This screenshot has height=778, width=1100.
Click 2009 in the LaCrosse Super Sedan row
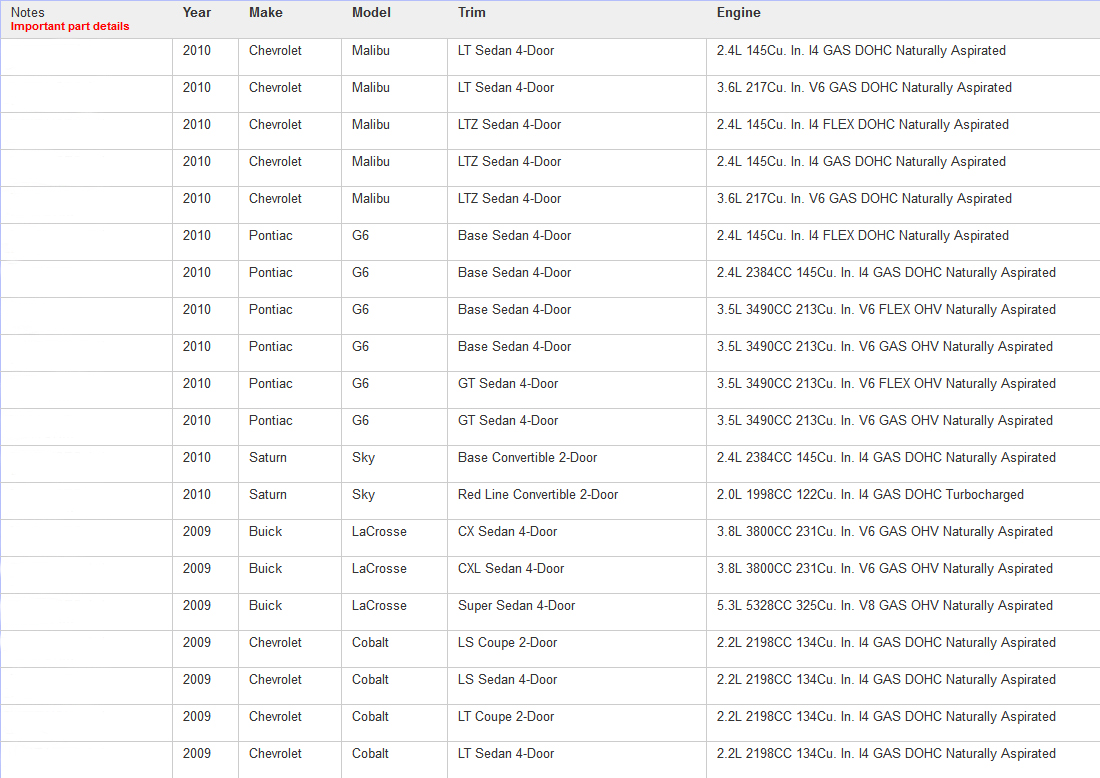[196, 605]
